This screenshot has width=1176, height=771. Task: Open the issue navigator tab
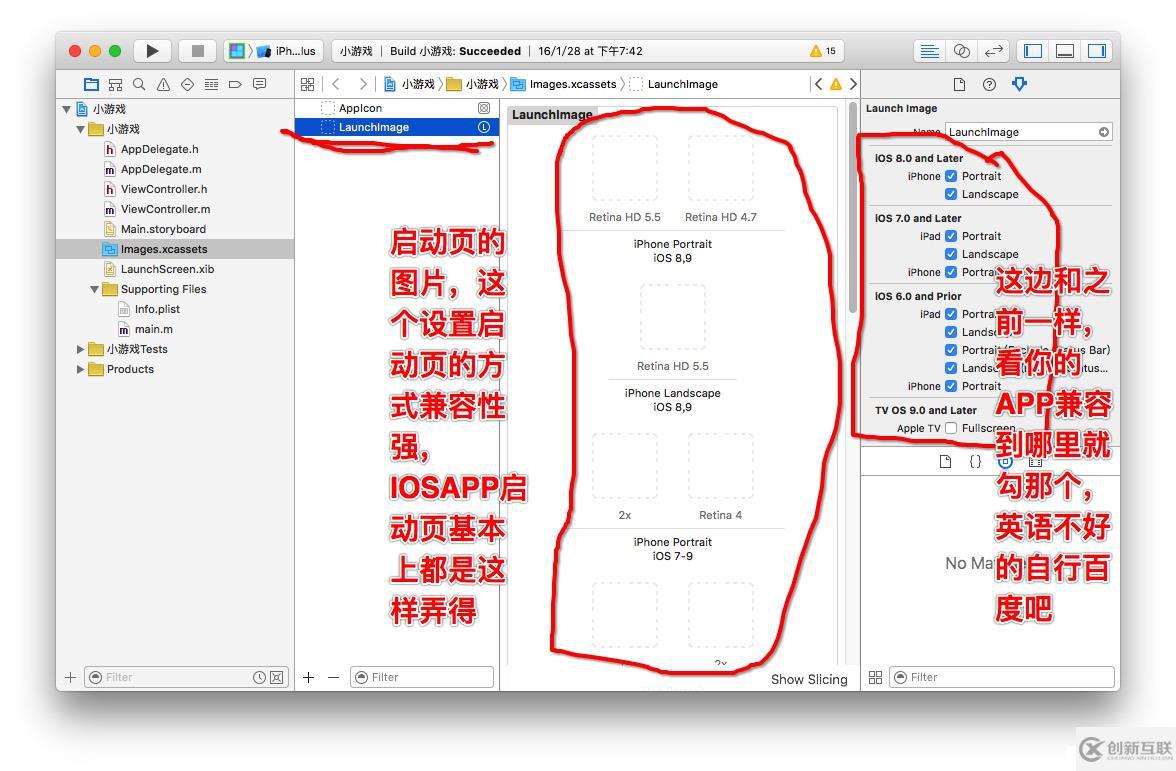point(163,84)
